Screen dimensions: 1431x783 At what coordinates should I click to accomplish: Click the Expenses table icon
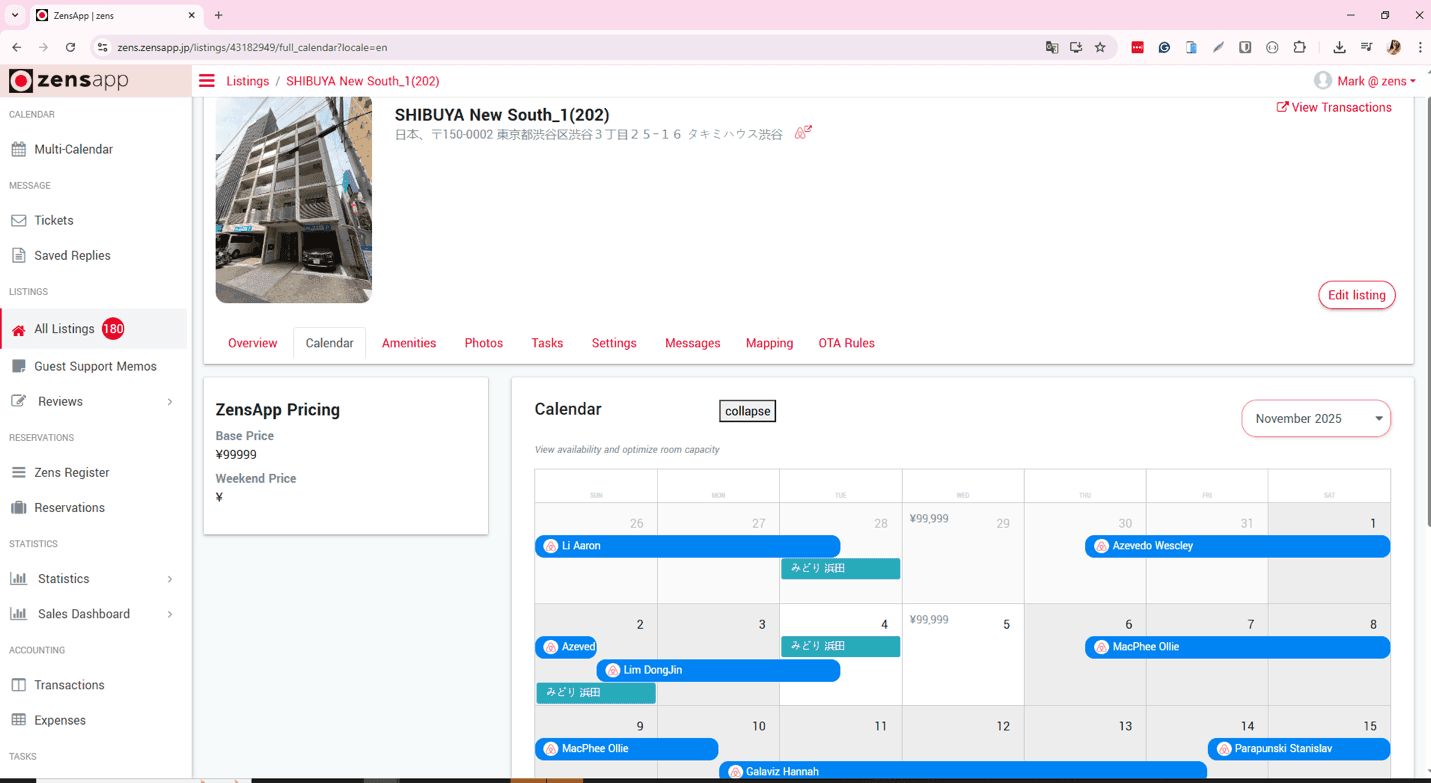pos(18,720)
